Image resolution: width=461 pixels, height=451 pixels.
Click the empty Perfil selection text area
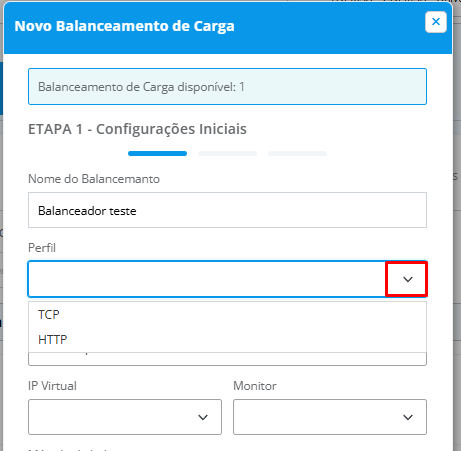tap(207, 279)
